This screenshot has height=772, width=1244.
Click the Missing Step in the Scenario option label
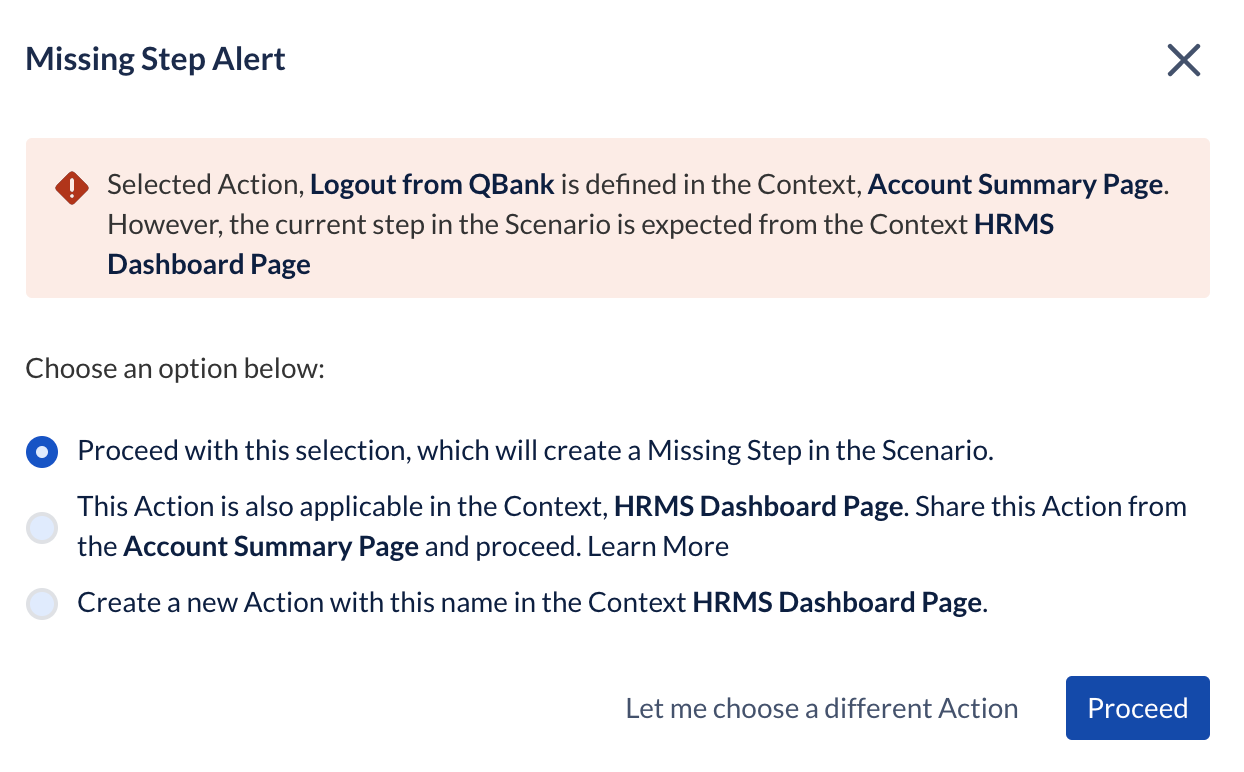tap(535, 451)
